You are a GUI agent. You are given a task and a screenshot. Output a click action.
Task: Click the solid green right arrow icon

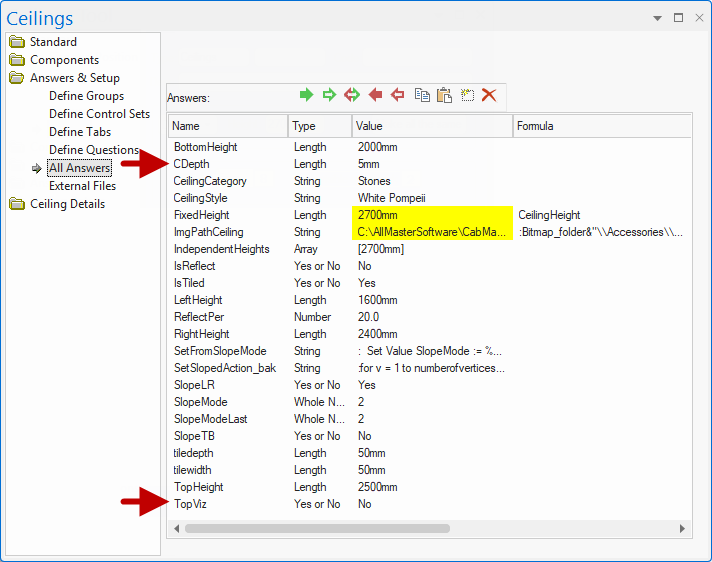point(307,95)
